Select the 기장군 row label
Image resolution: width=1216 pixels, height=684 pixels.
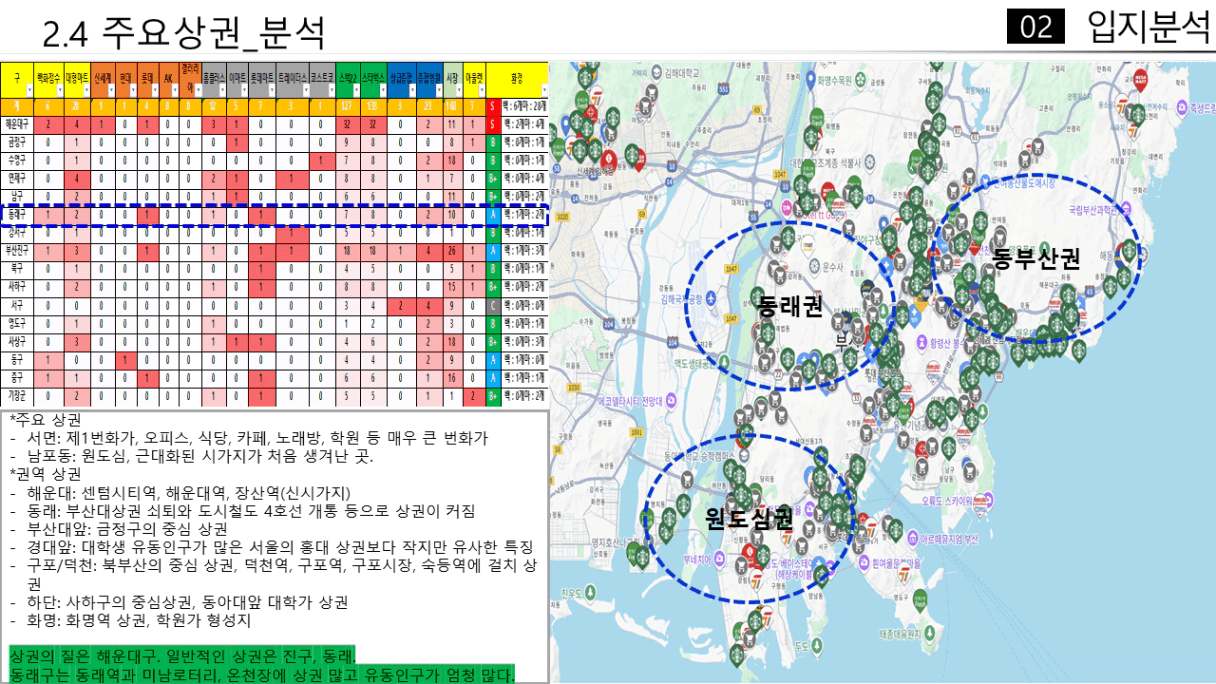(x=18, y=396)
